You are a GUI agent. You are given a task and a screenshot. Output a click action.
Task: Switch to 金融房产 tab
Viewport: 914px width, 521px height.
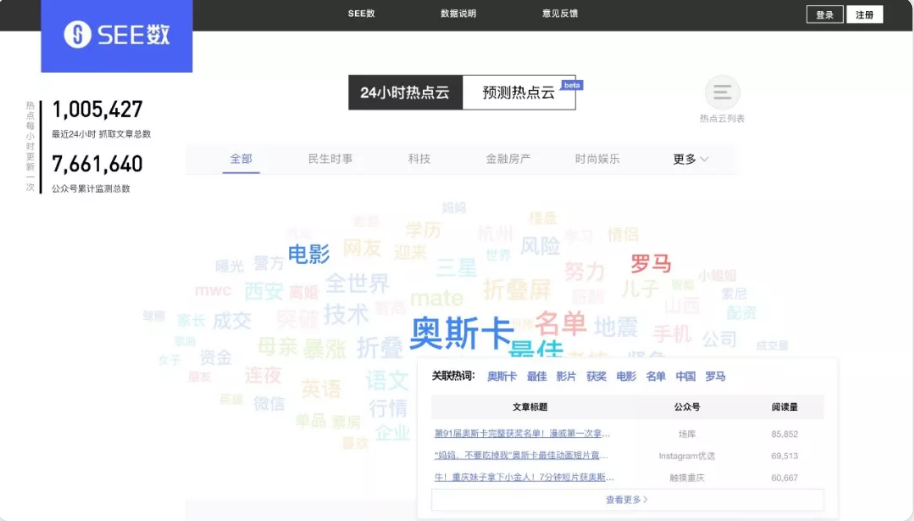click(x=508, y=159)
